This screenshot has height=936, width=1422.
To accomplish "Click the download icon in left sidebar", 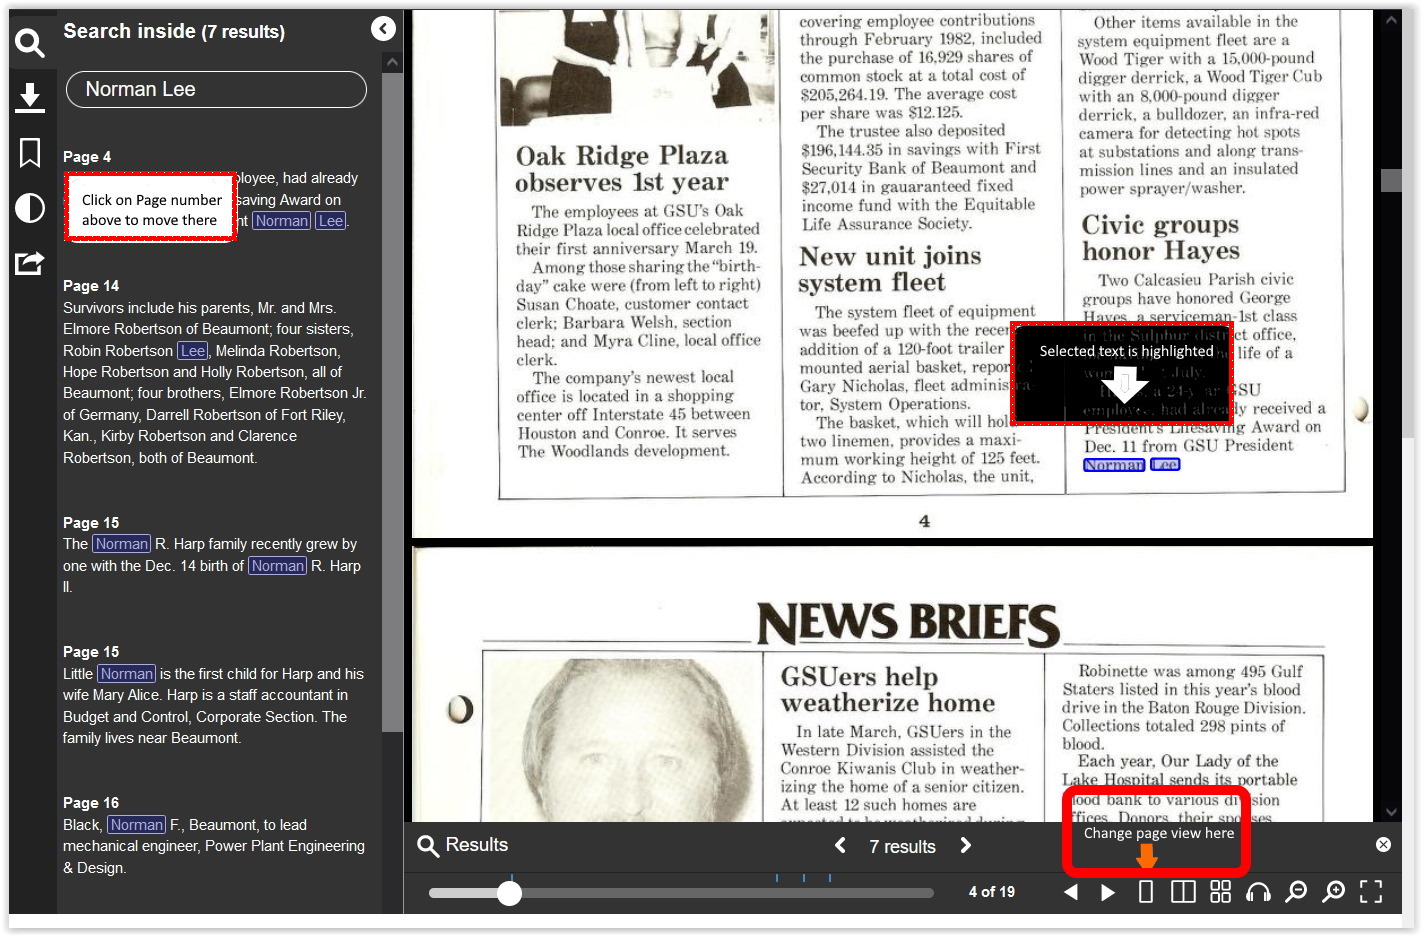I will (x=30, y=97).
